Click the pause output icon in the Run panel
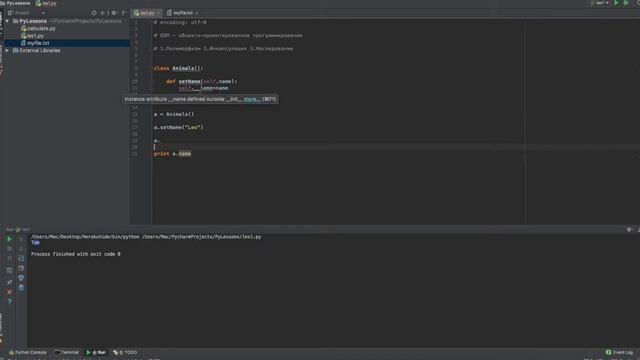The height and width of the screenshot is (360, 640). coord(9,259)
